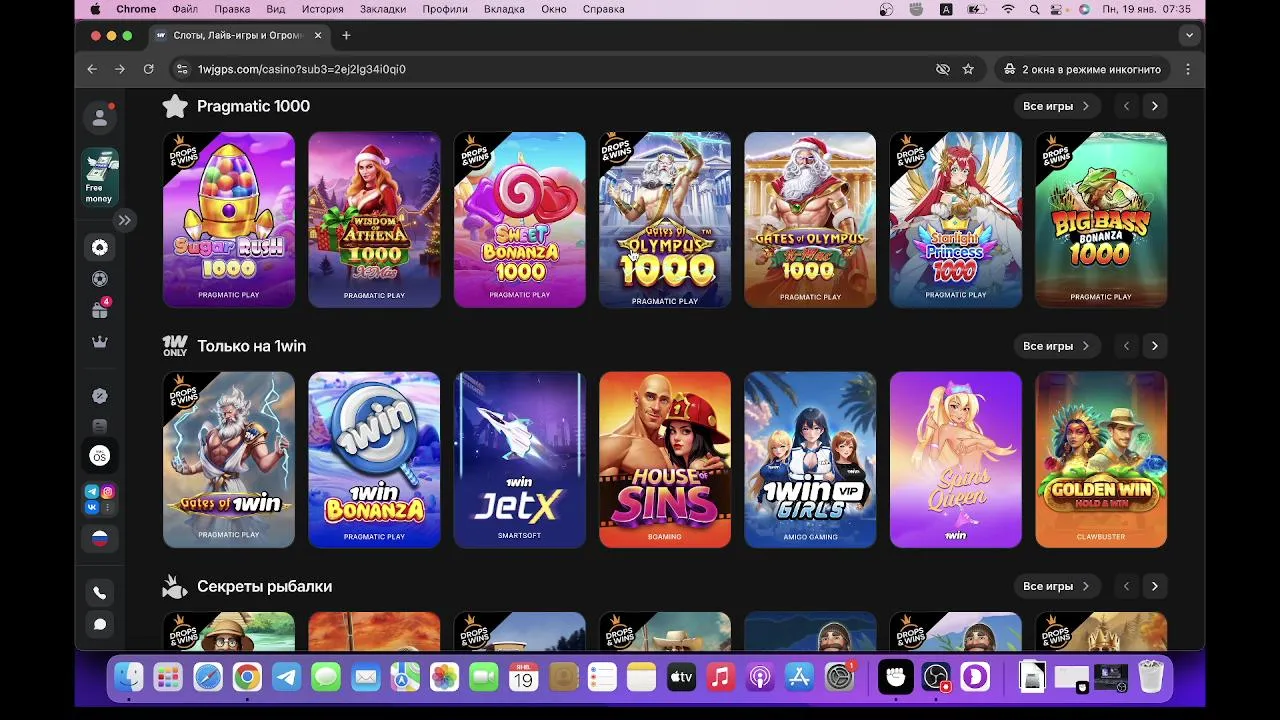Click the Free money sidebar tile

(100, 178)
